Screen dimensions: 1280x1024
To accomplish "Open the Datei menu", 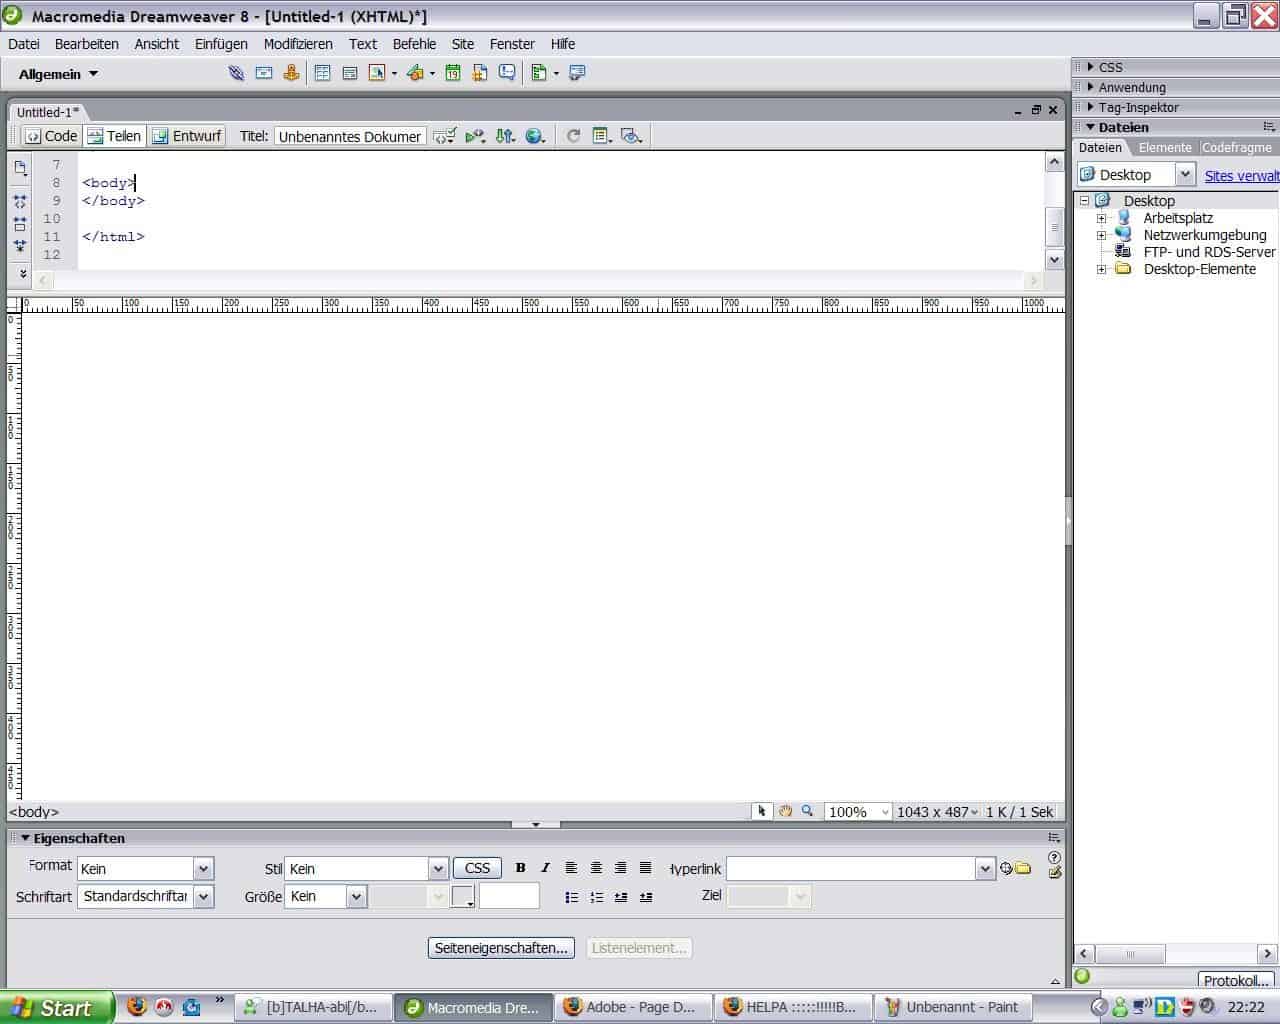I will tap(24, 44).
